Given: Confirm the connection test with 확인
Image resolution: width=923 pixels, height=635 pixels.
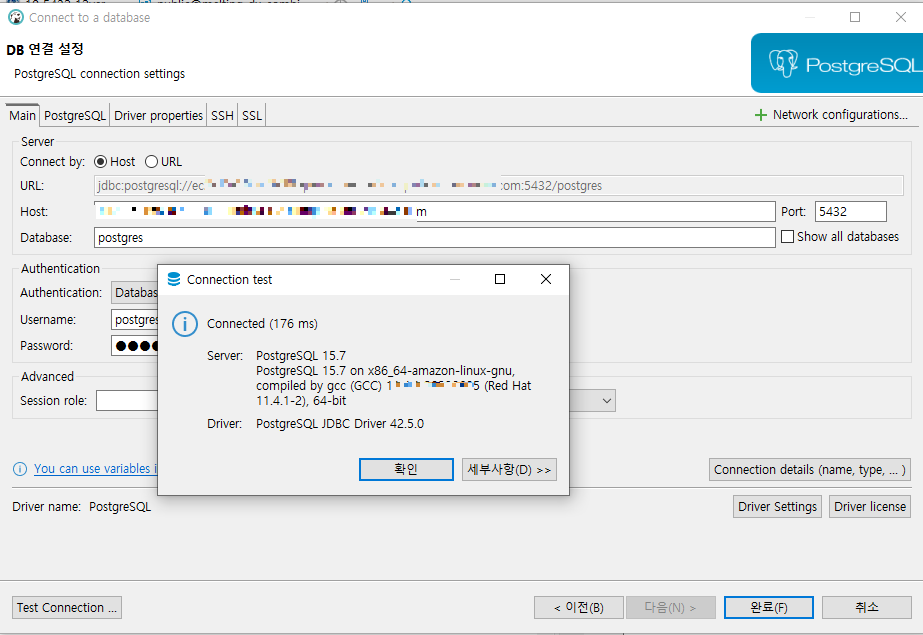Looking at the screenshot, I should point(406,470).
